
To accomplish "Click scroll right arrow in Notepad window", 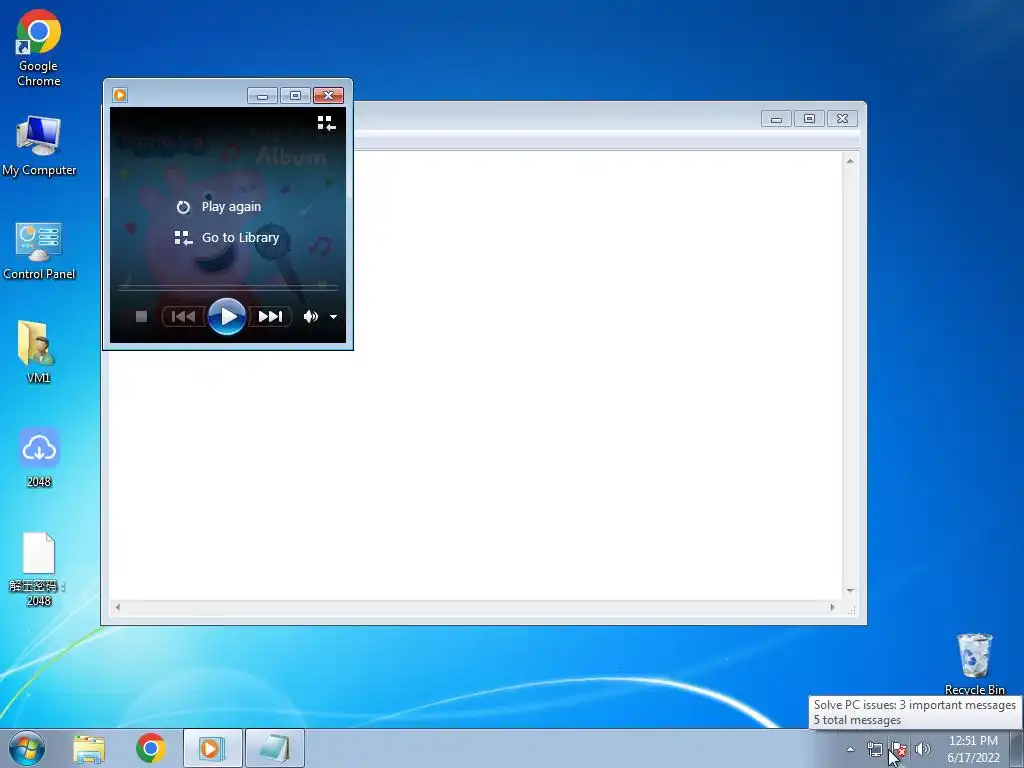I will pyautogui.click(x=832, y=607).
